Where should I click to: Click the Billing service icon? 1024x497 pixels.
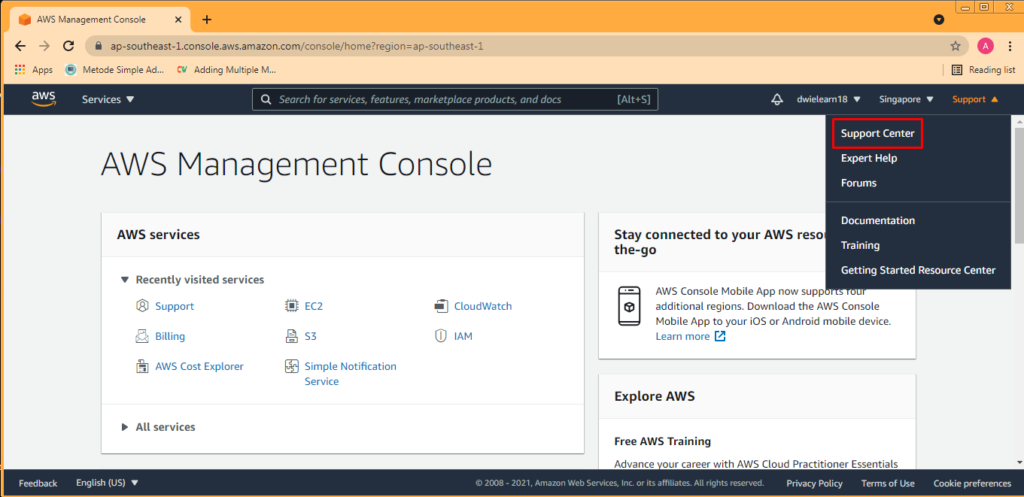(x=142, y=336)
